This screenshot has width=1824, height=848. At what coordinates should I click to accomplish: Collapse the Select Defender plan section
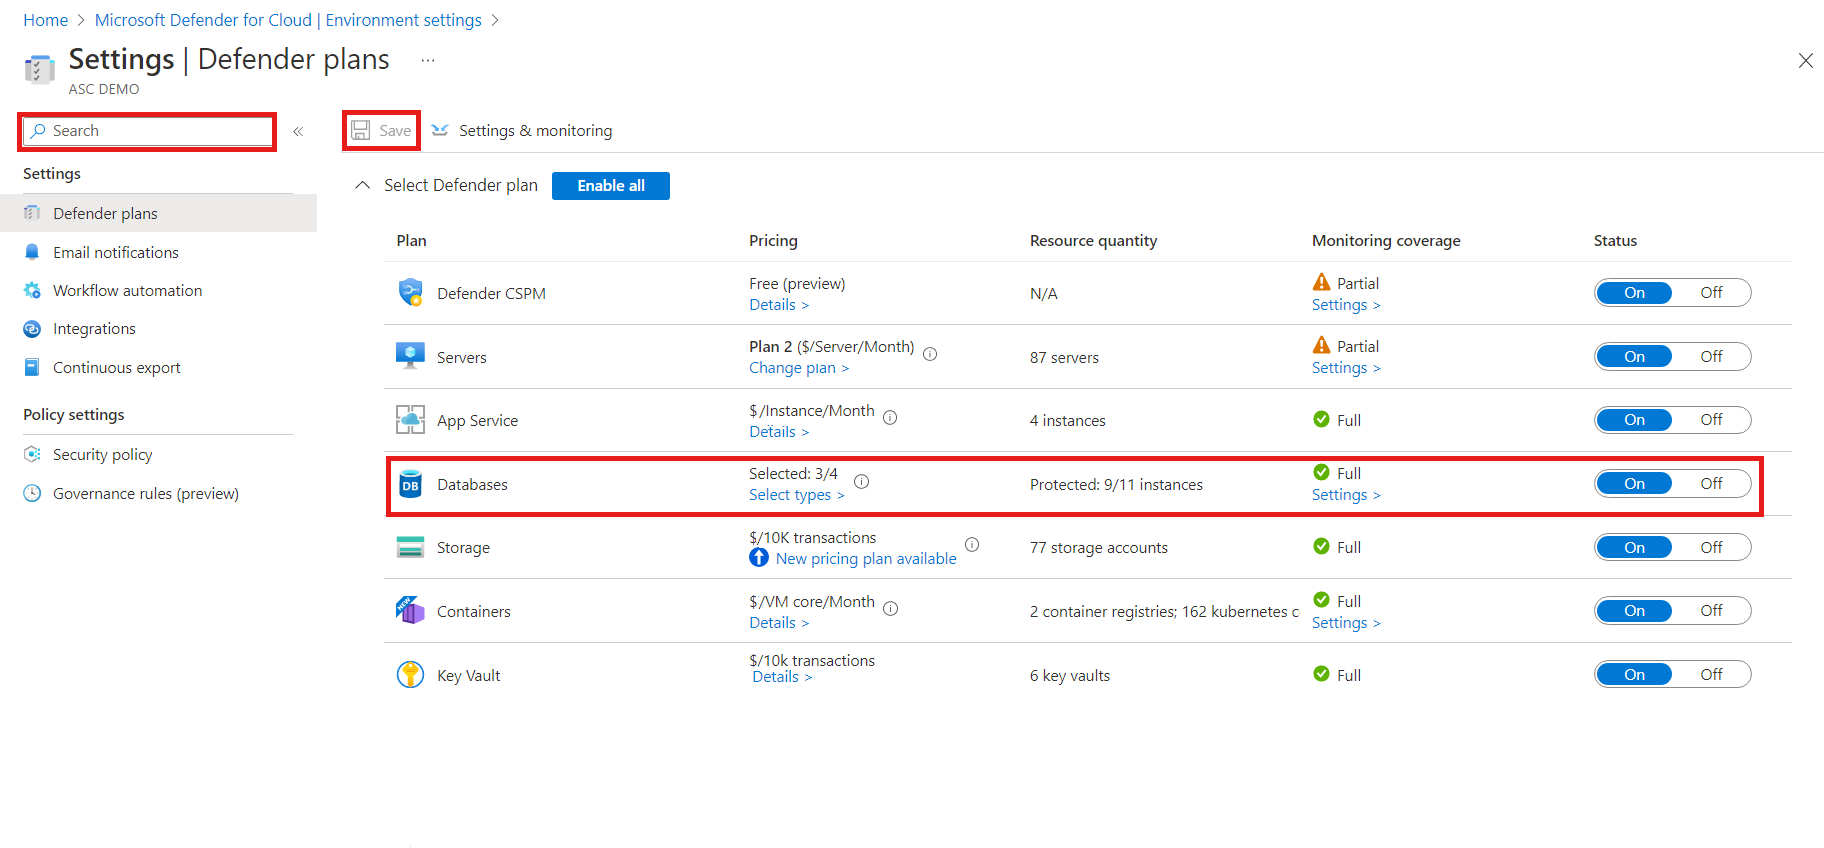[363, 185]
